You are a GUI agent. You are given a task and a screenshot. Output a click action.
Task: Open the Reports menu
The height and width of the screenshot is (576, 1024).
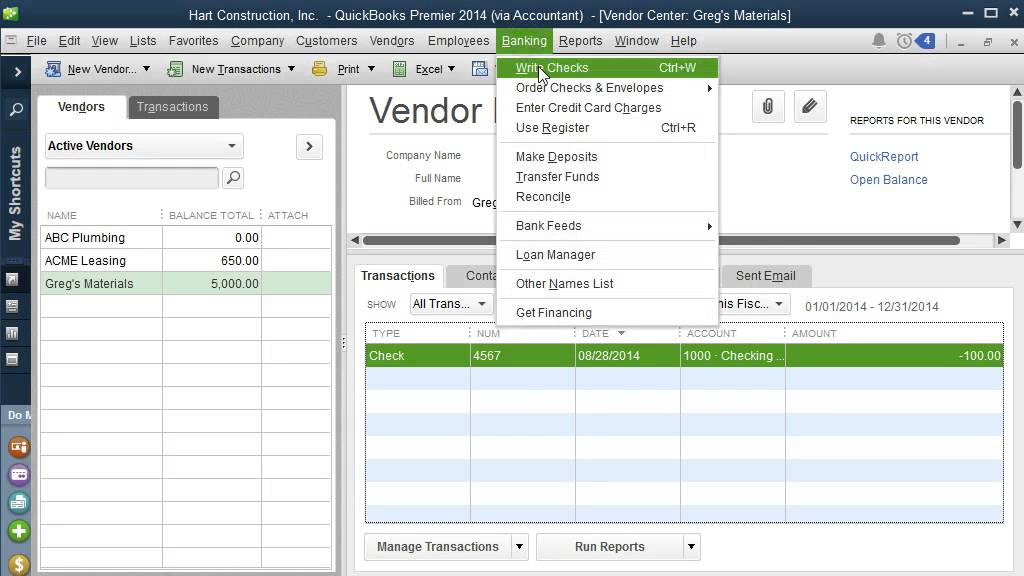(581, 41)
